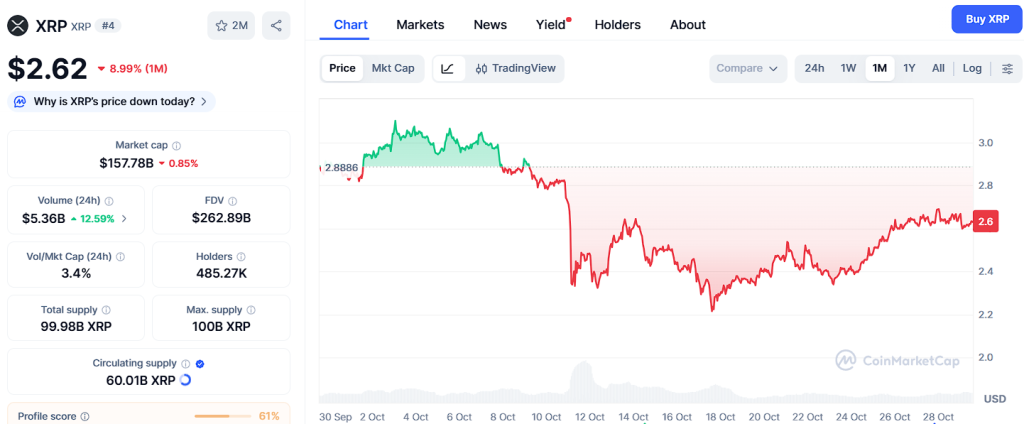Click verified badge near Circulating supply

(x=200, y=364)
